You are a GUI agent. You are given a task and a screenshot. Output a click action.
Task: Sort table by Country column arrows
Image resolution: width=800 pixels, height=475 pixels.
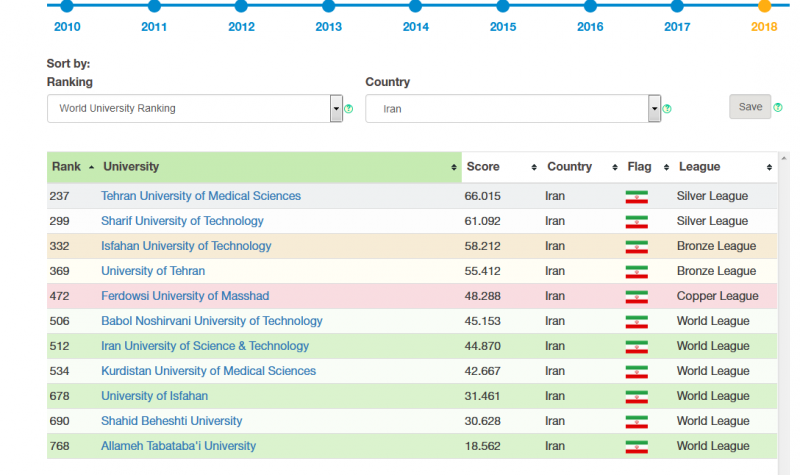point(614,167)
